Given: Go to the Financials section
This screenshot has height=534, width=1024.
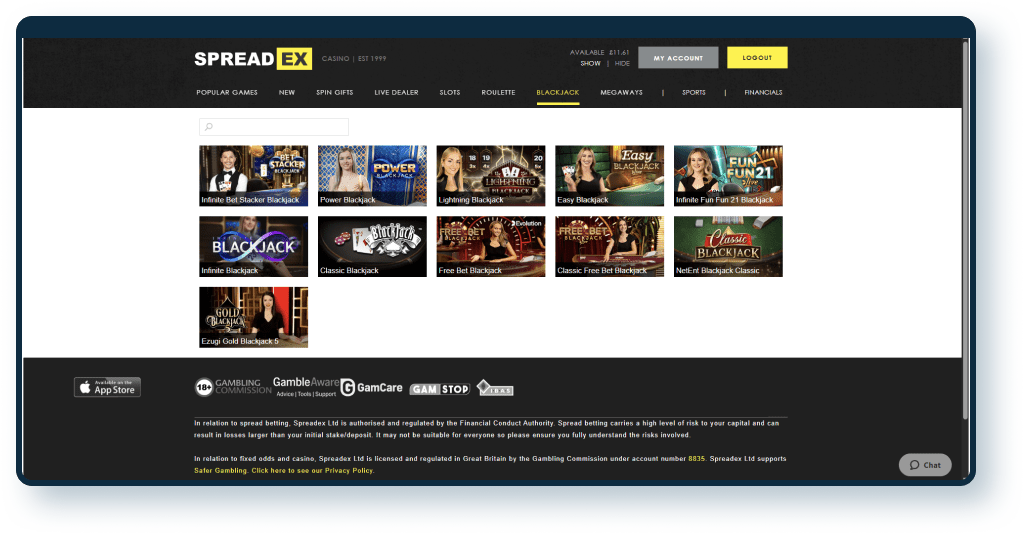Looking at the screenshot, I should (763, 93).
